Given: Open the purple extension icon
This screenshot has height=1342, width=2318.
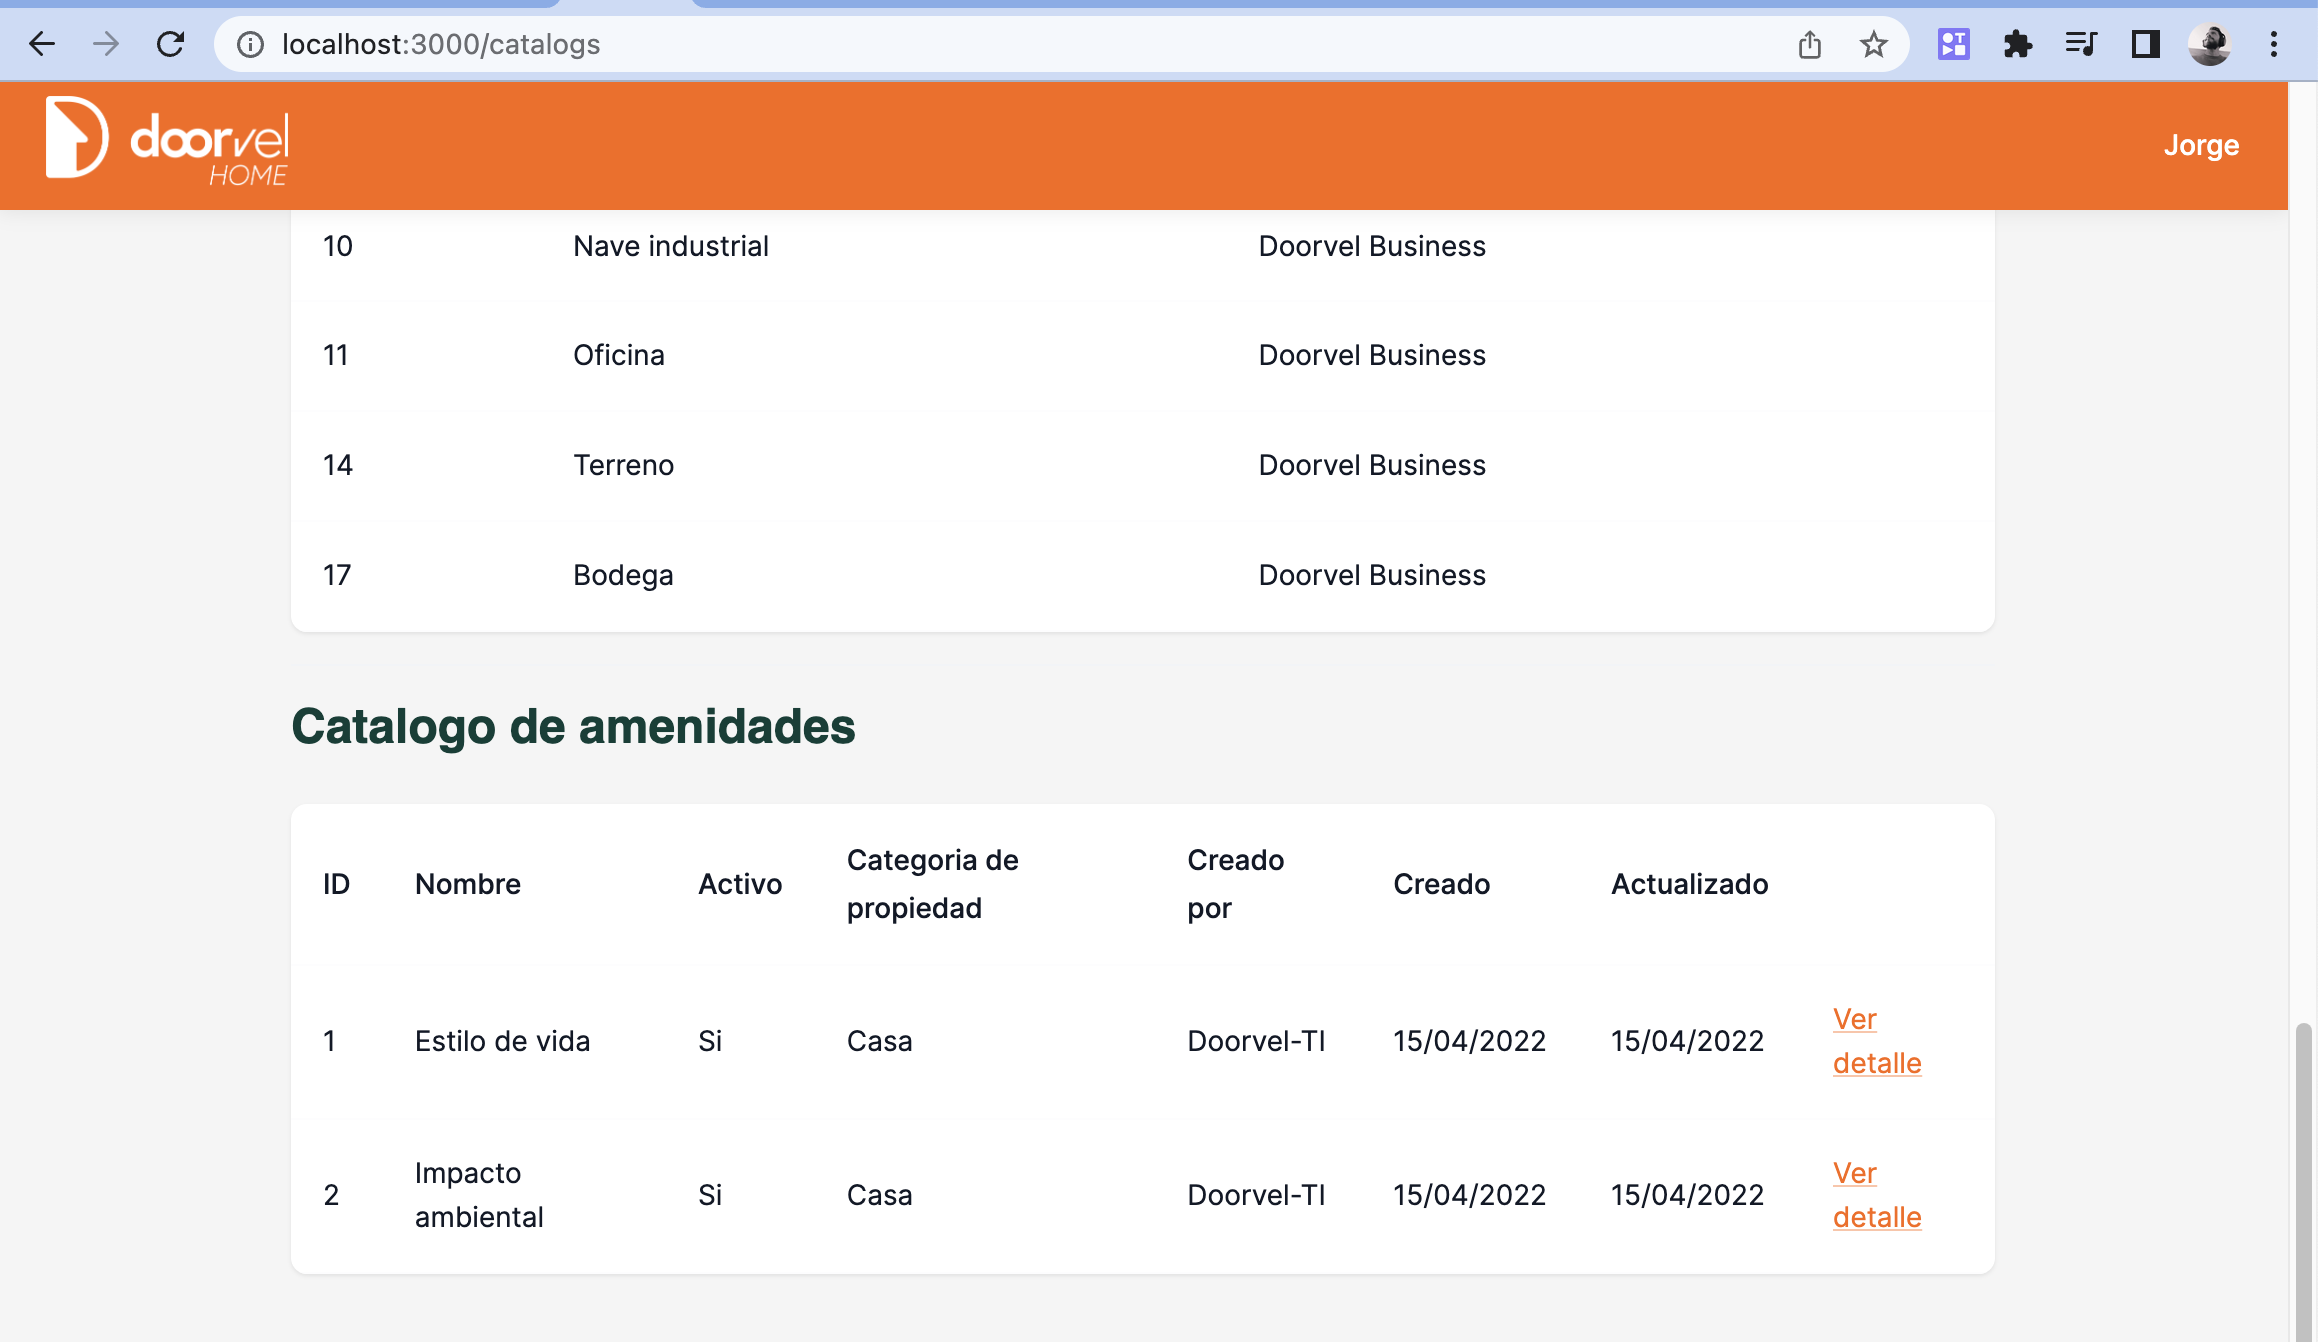Looking at the screenshot, I should [x=1953, y=44].
